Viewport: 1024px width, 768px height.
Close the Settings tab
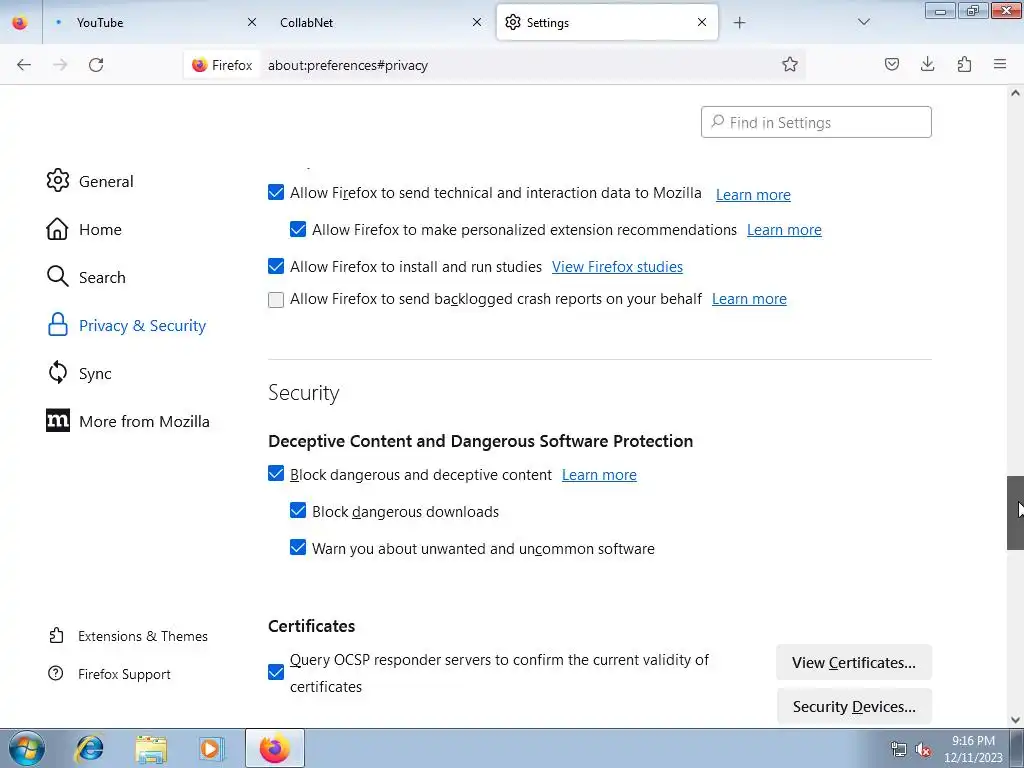pos(702,22)
